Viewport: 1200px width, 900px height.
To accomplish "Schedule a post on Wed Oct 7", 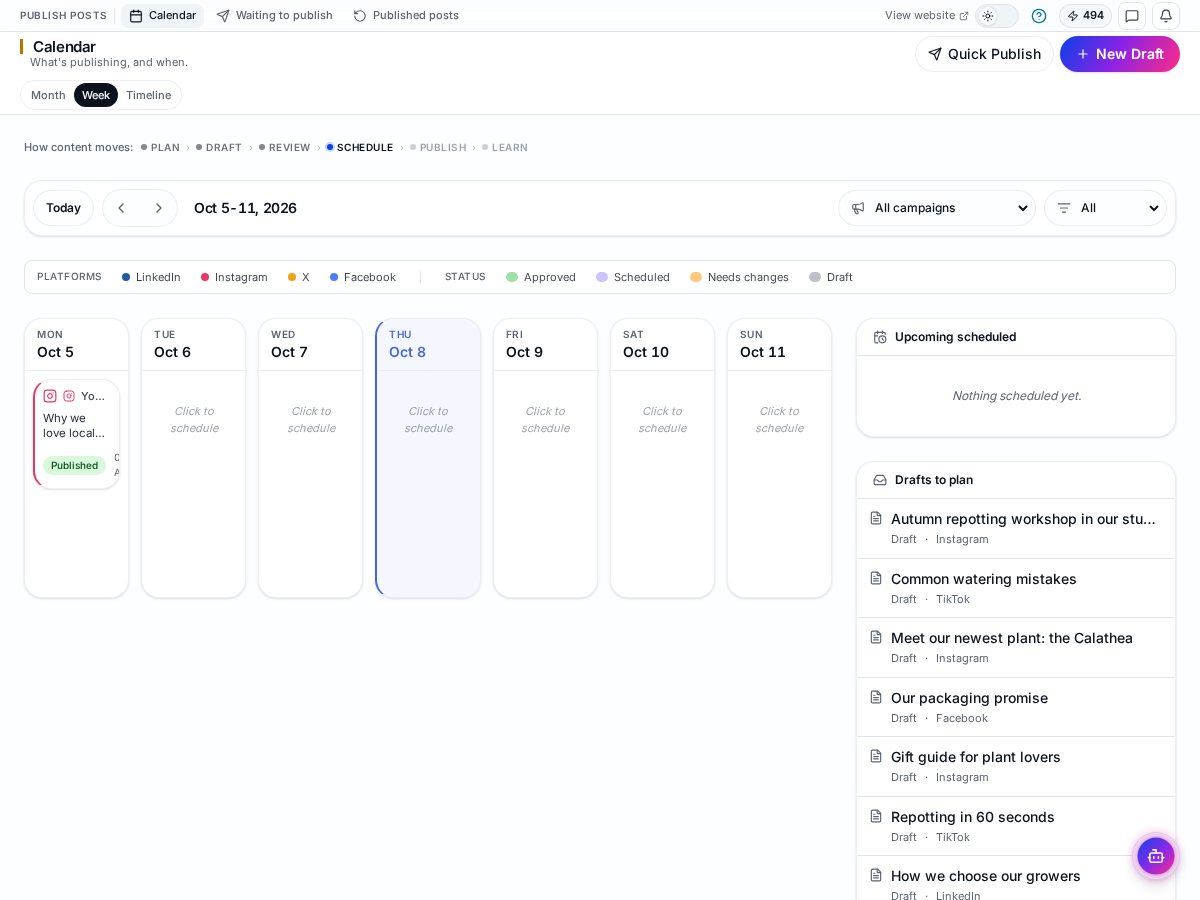I will 311,419.
